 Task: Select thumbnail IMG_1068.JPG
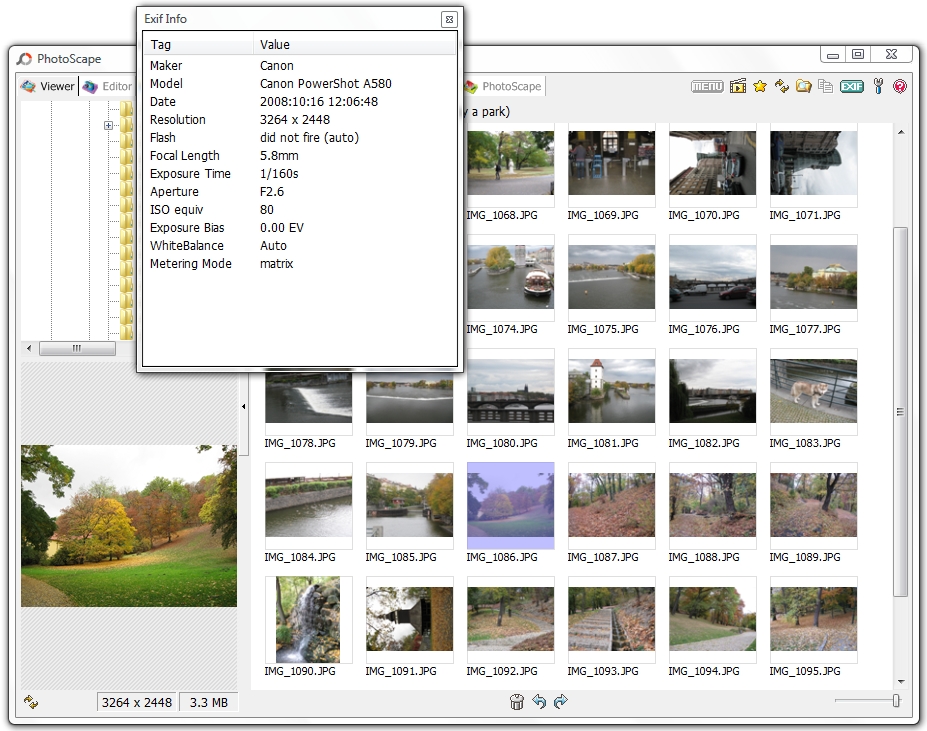click(x=511, y=163)
